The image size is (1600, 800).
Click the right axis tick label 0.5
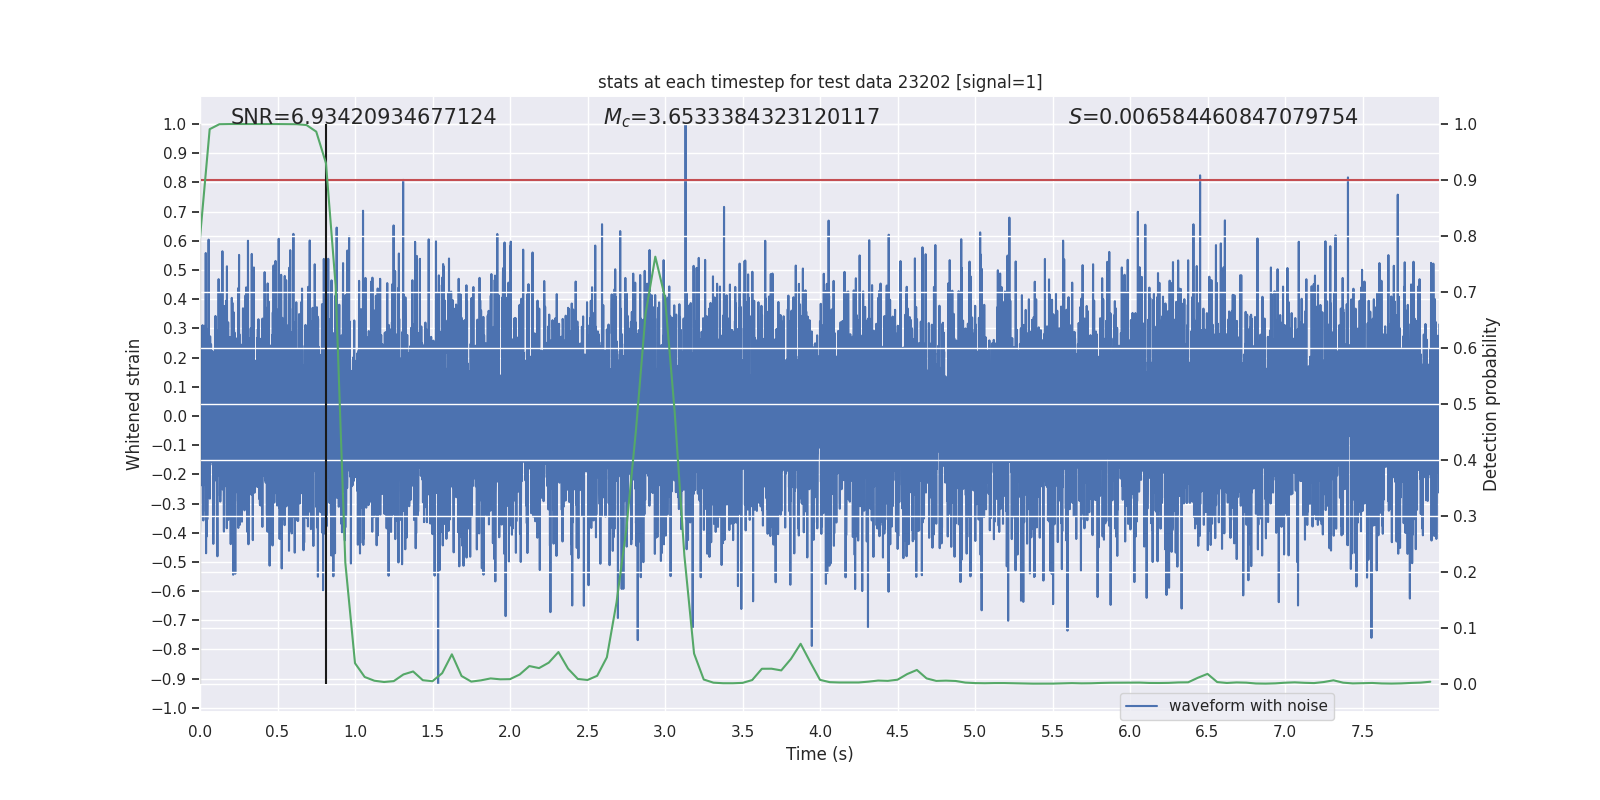[1464, 405]
